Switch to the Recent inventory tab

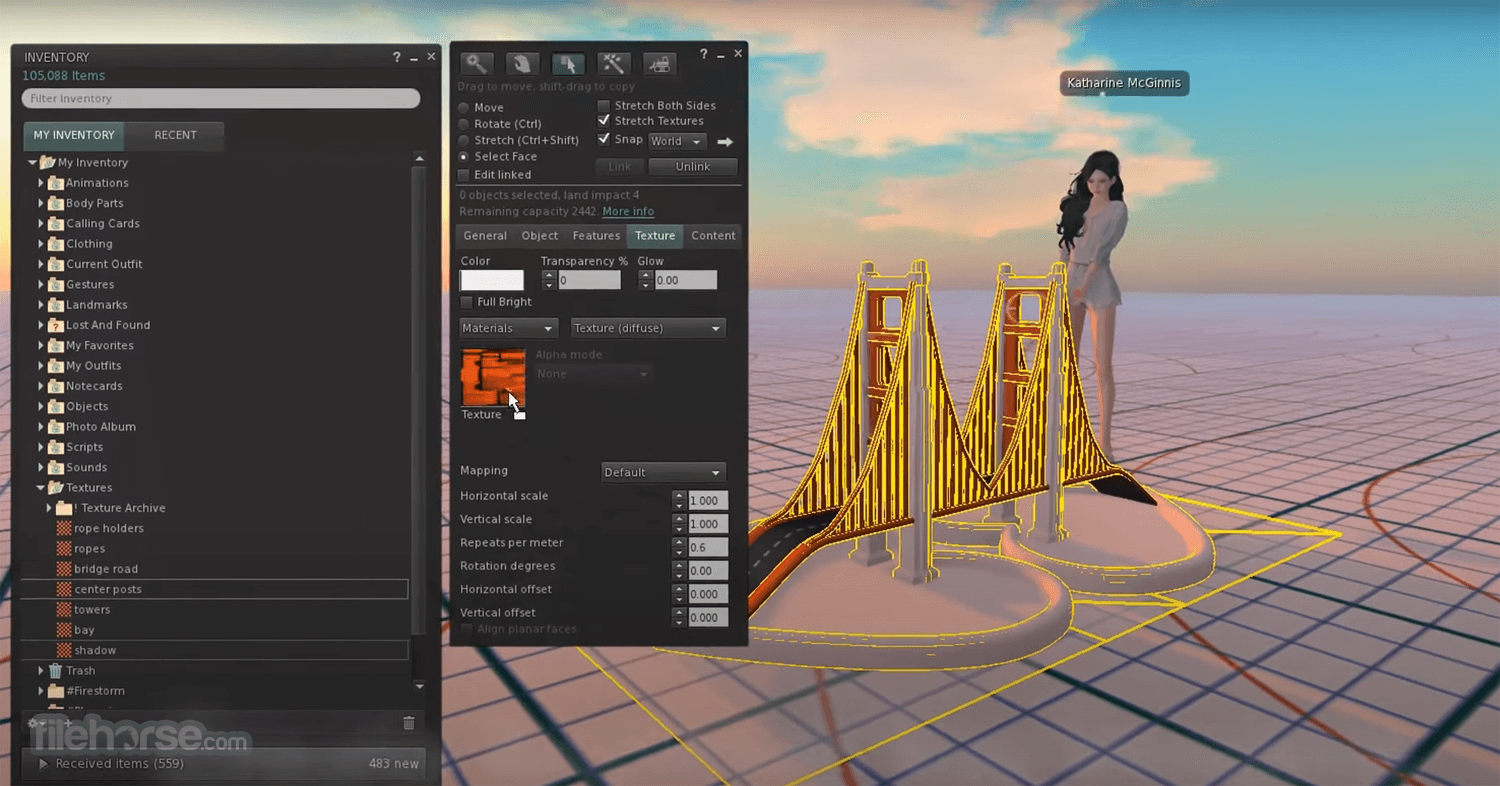(x=175, y=135)
